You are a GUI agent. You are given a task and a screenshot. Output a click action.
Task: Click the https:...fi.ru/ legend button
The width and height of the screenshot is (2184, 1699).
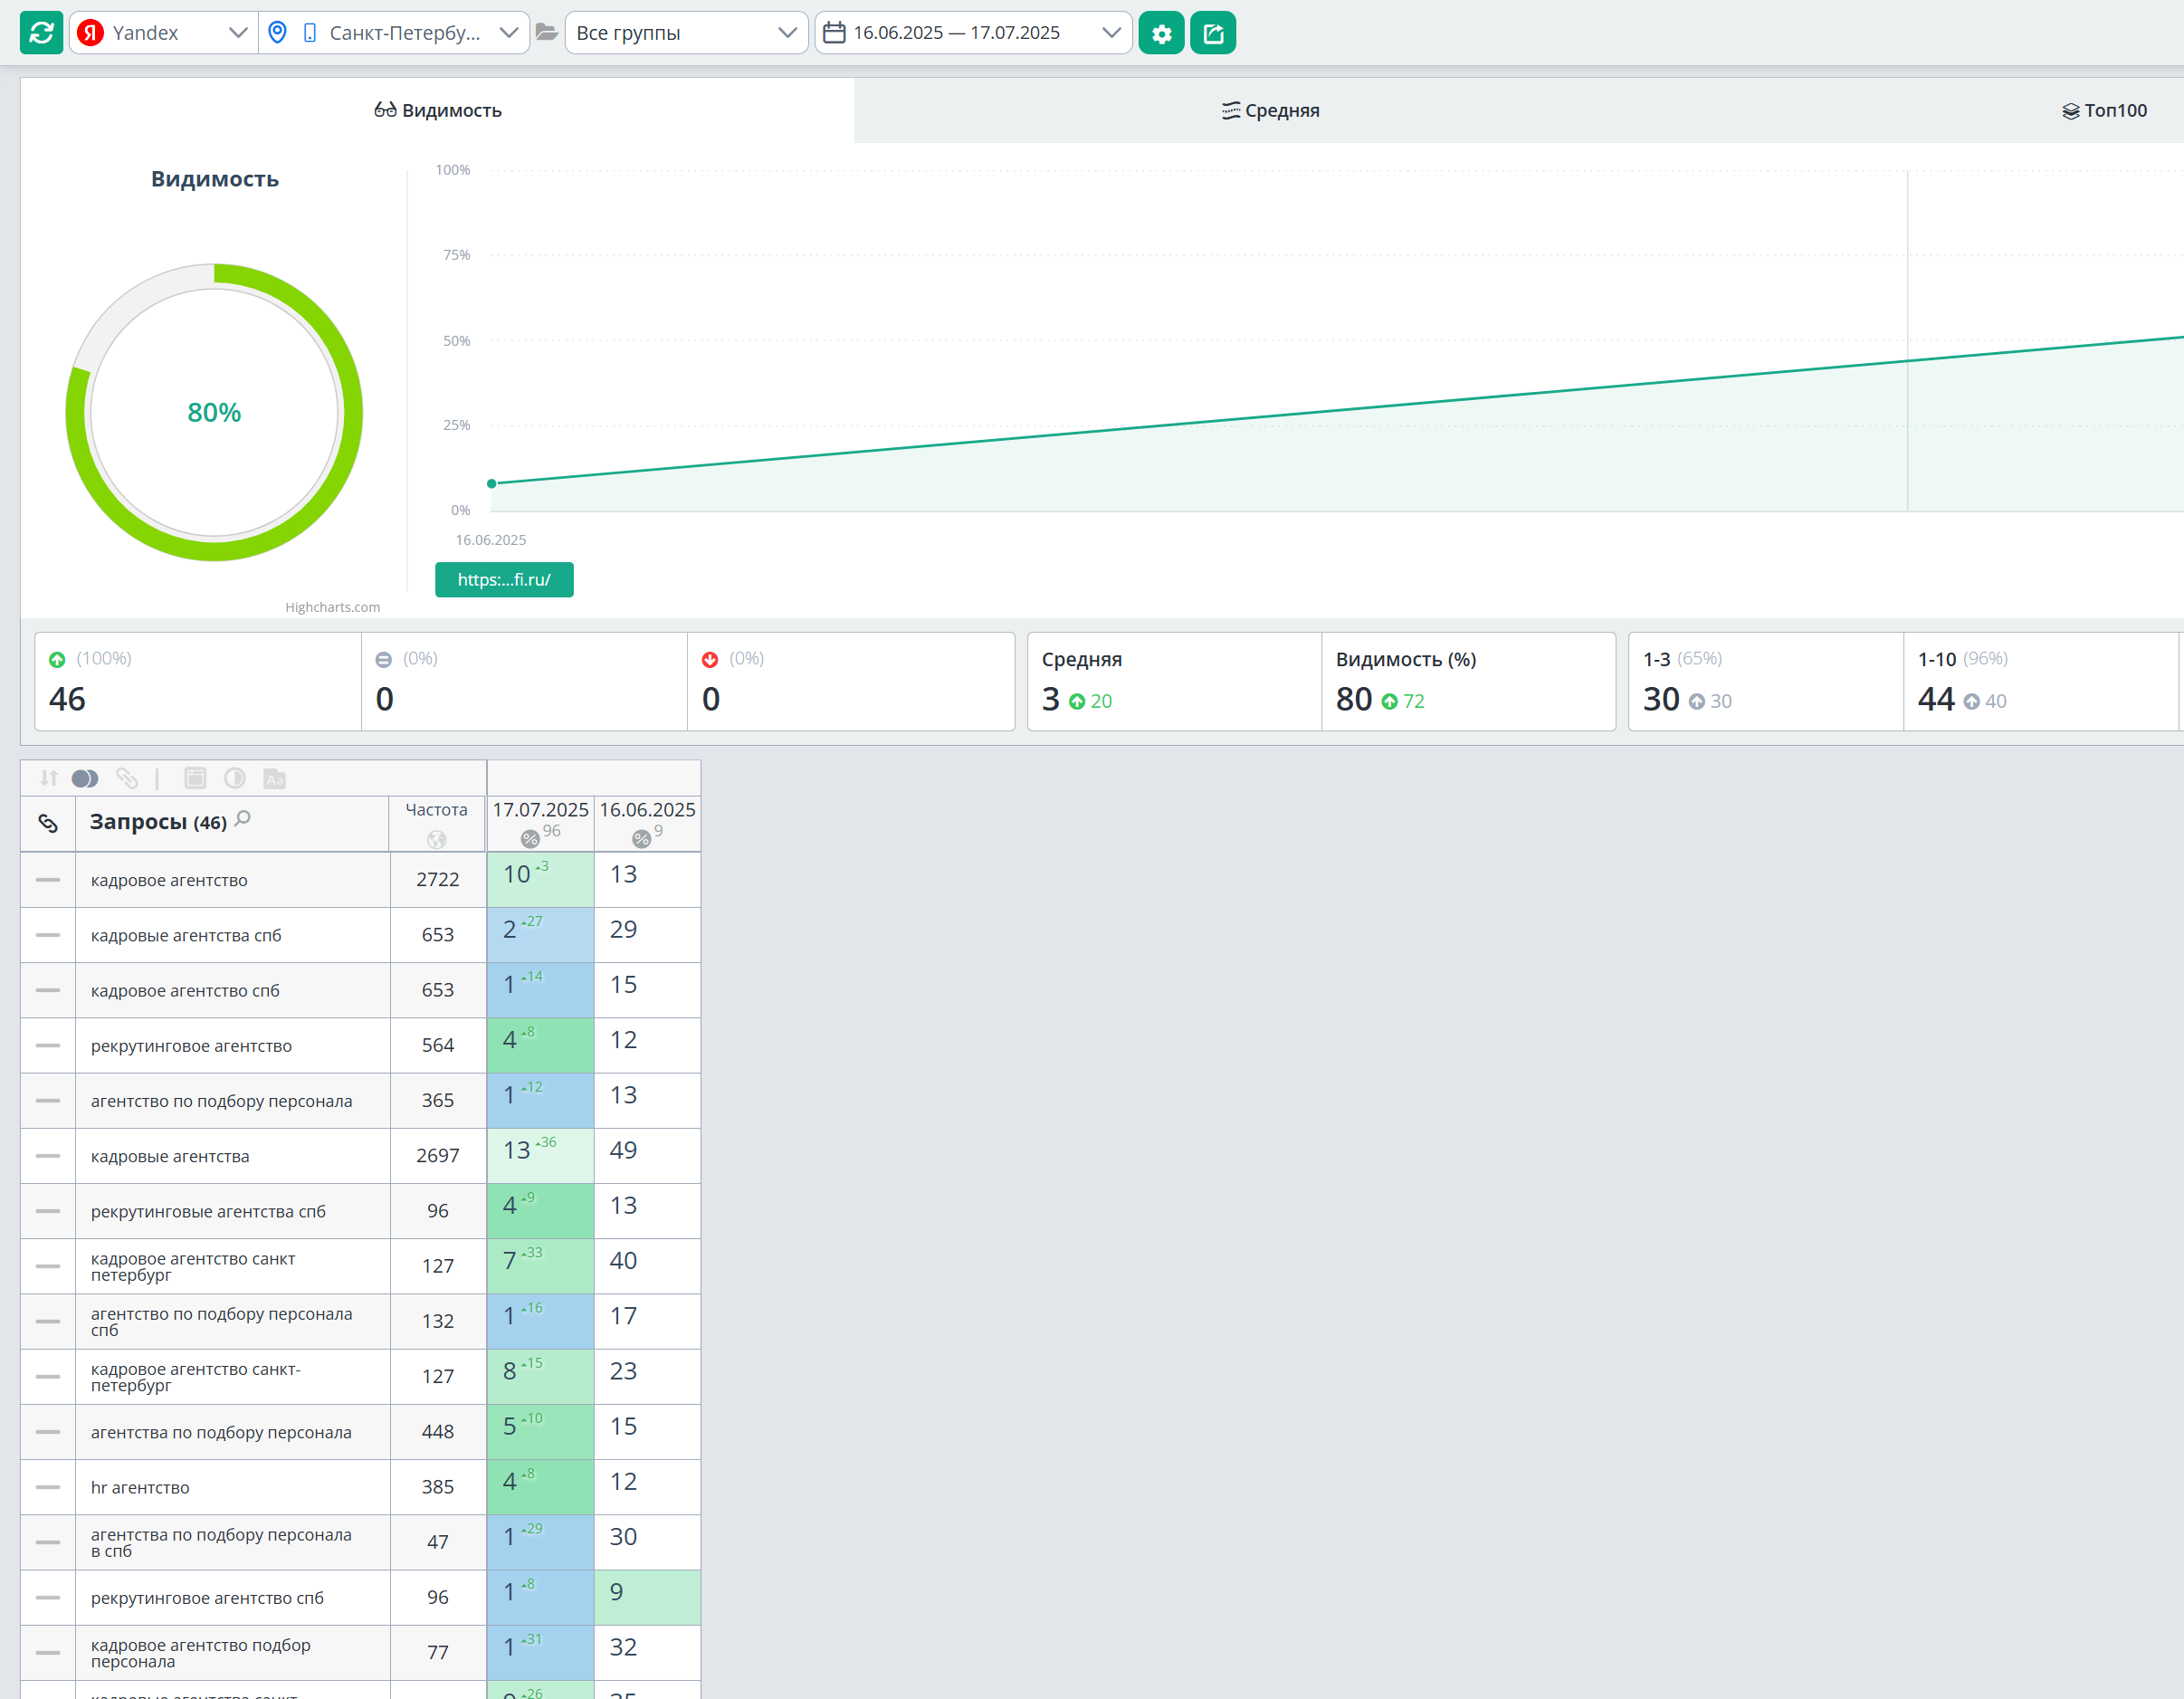click(x=504, y=580)
